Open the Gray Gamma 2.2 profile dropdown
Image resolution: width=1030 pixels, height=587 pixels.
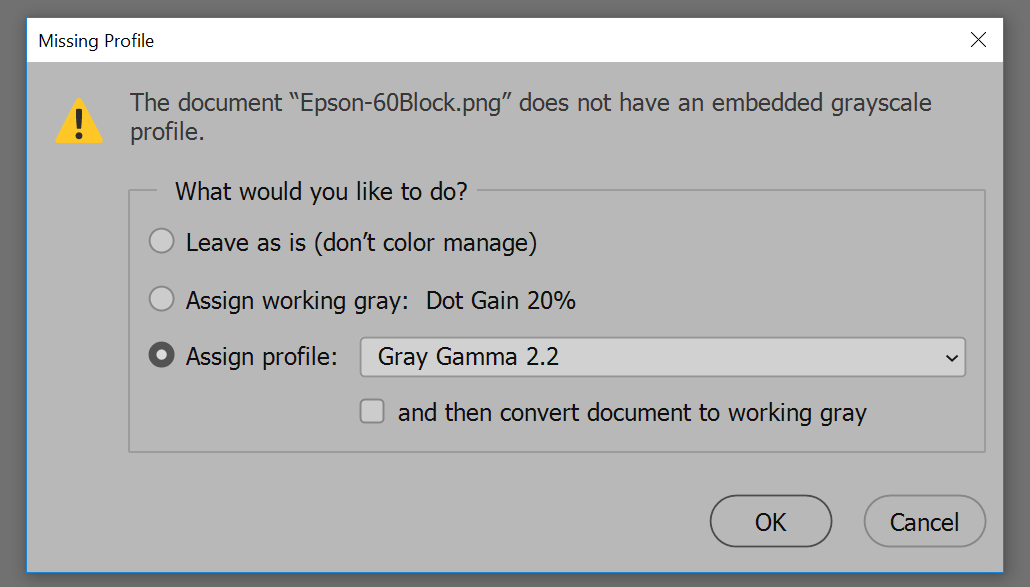point(663,357)
